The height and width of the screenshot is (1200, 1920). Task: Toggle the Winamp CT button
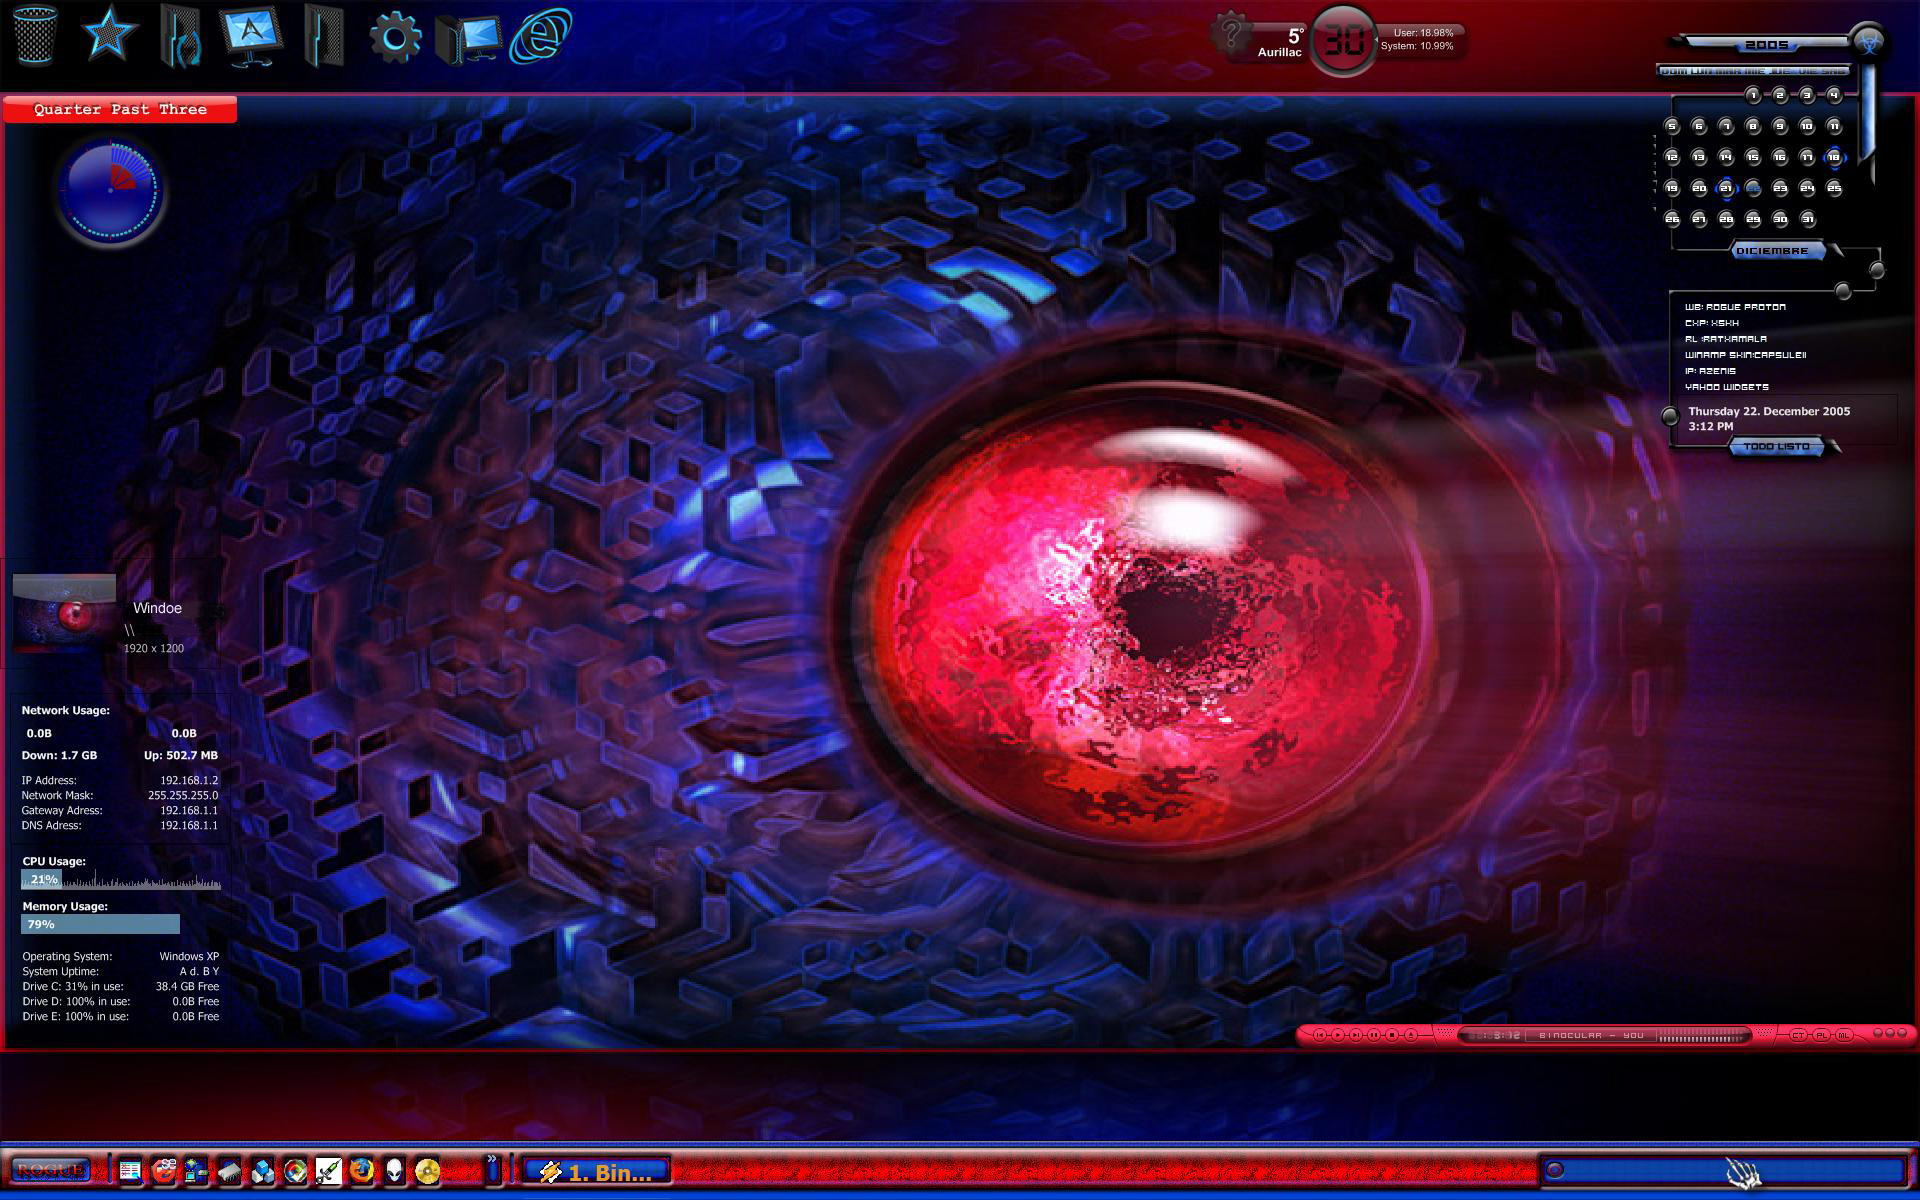click(1798, 1035)
